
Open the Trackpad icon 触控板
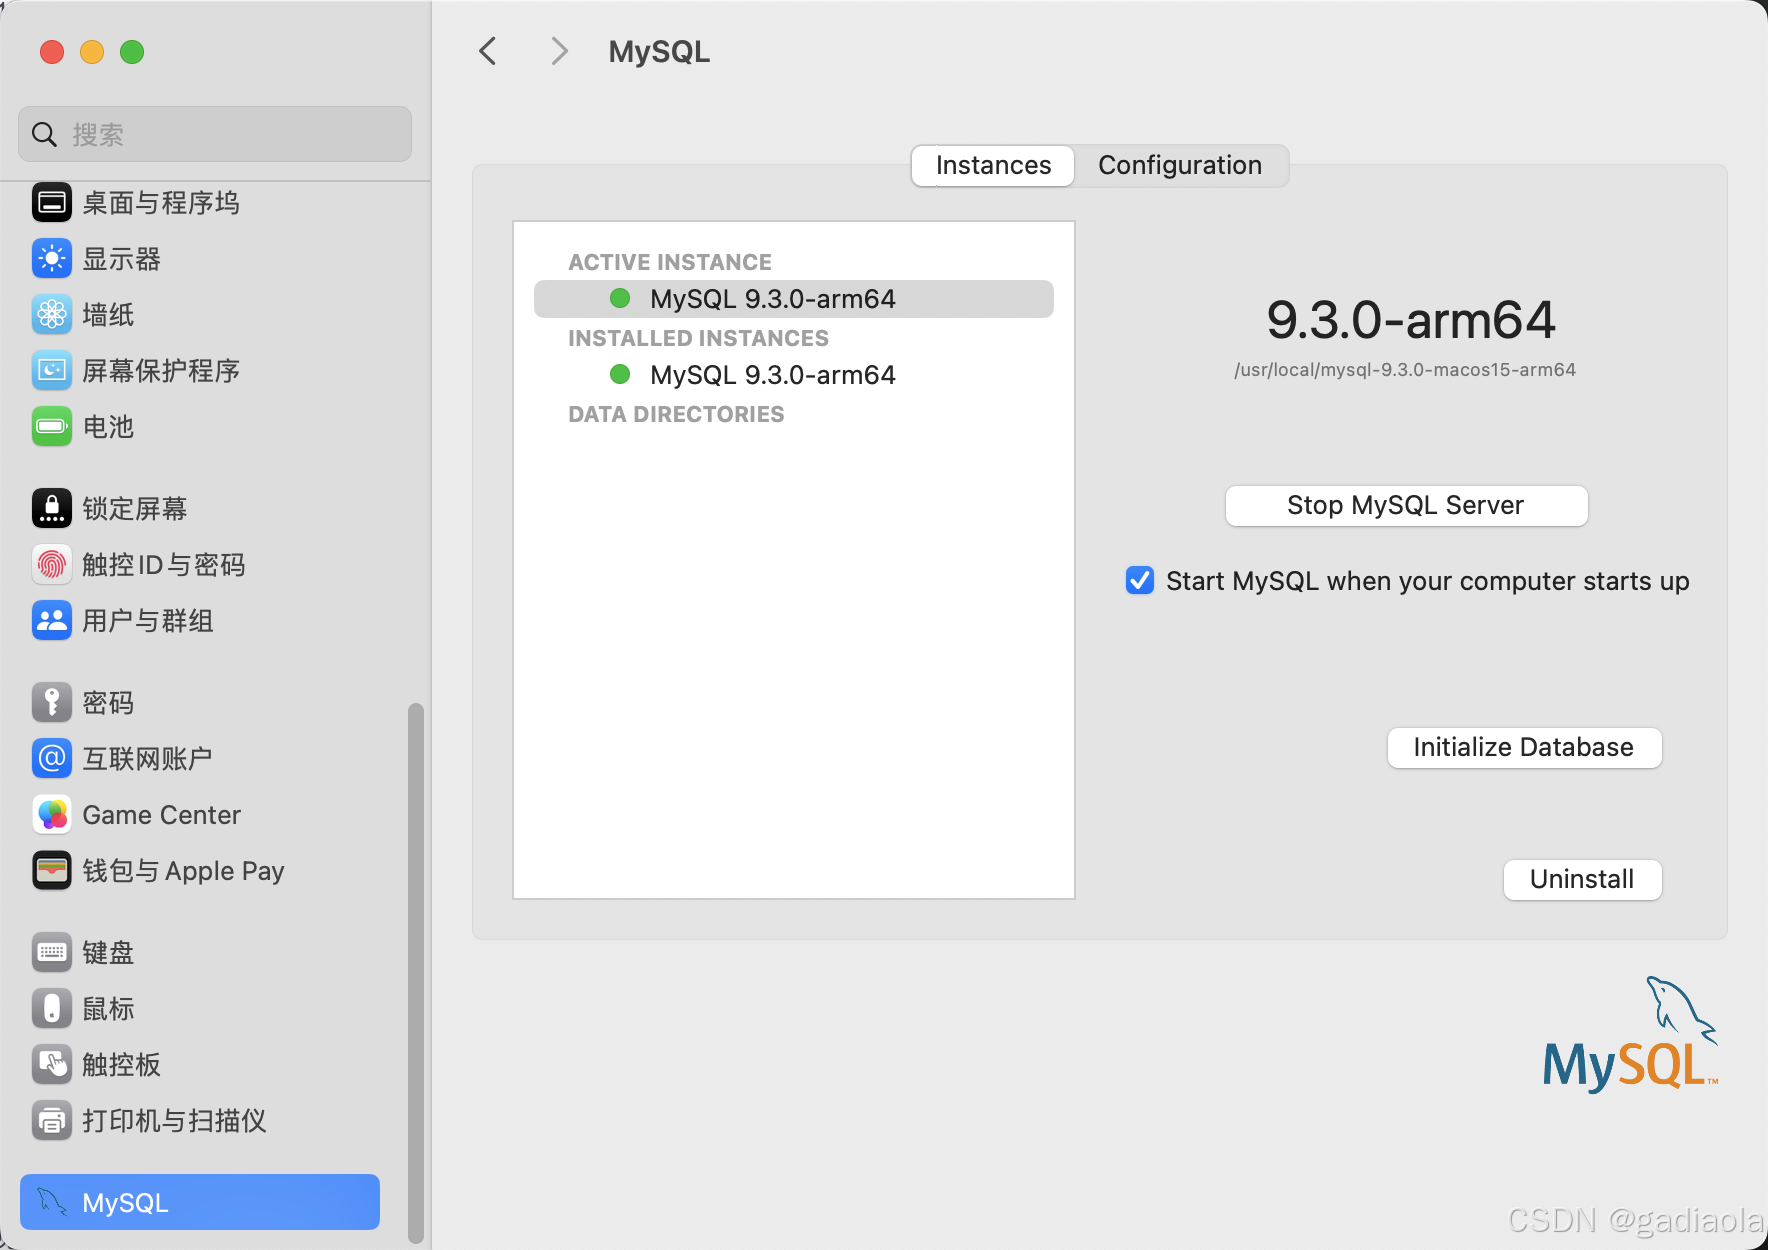52,1065
